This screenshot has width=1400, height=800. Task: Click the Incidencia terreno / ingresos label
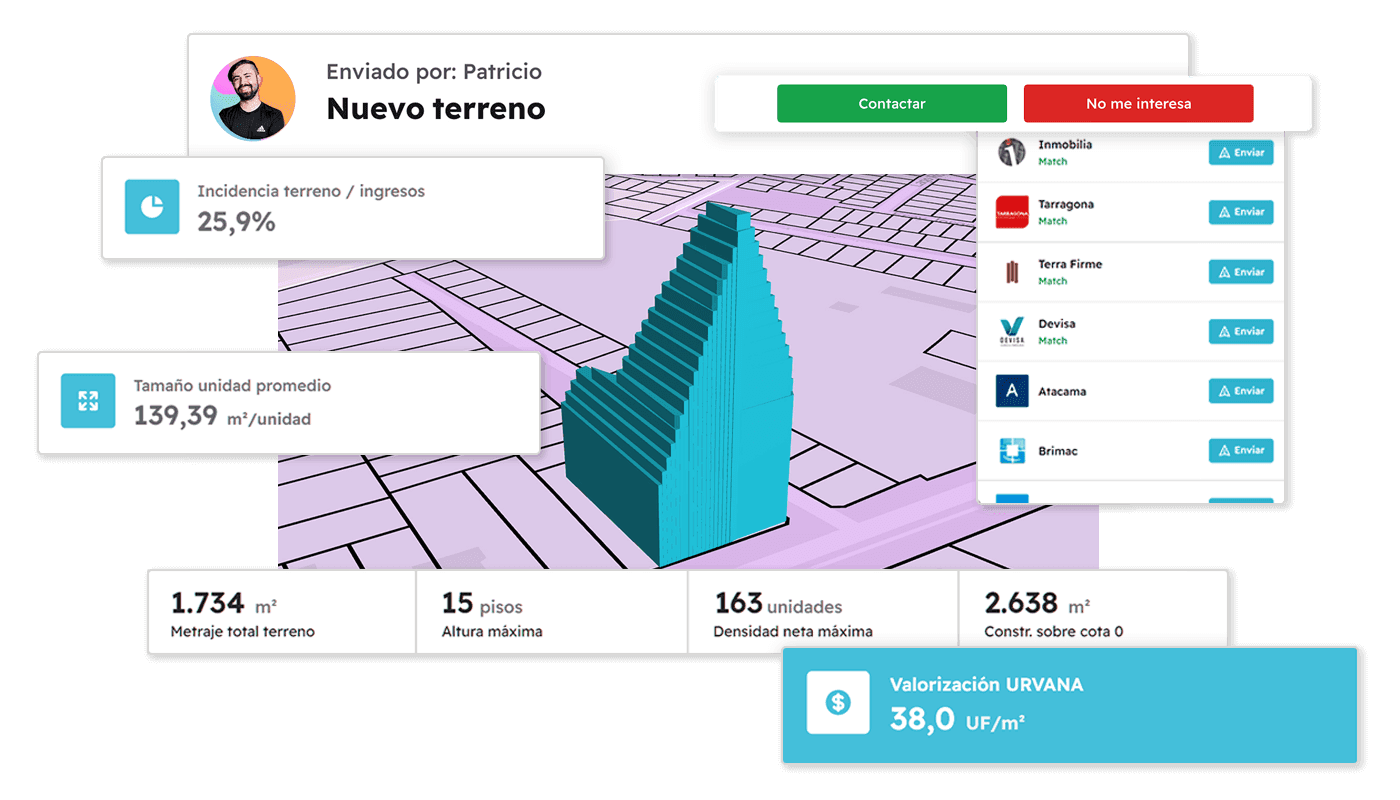311,191
